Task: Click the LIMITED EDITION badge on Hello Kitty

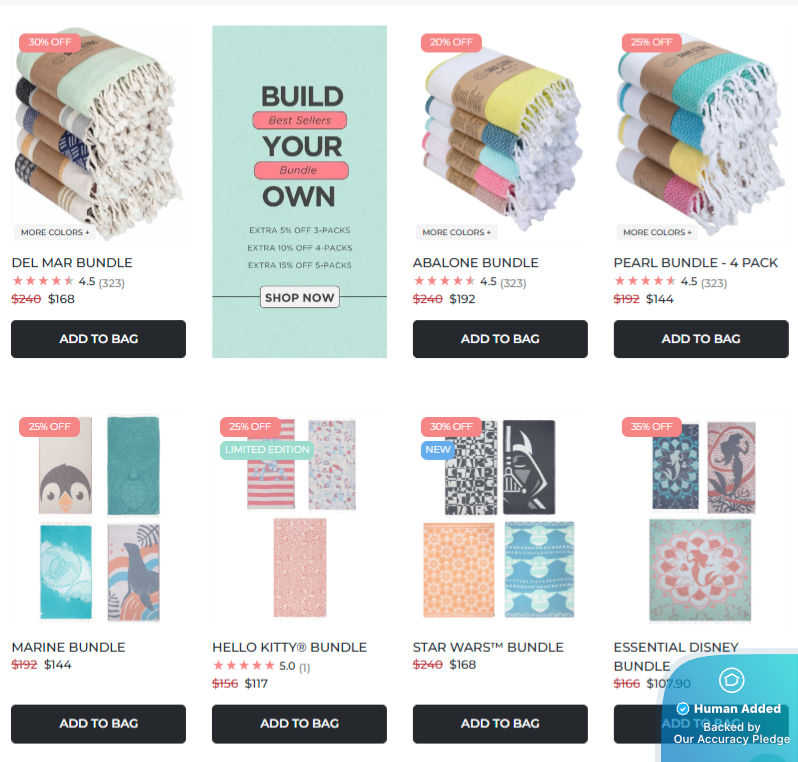Action: (x=267, y=450)
